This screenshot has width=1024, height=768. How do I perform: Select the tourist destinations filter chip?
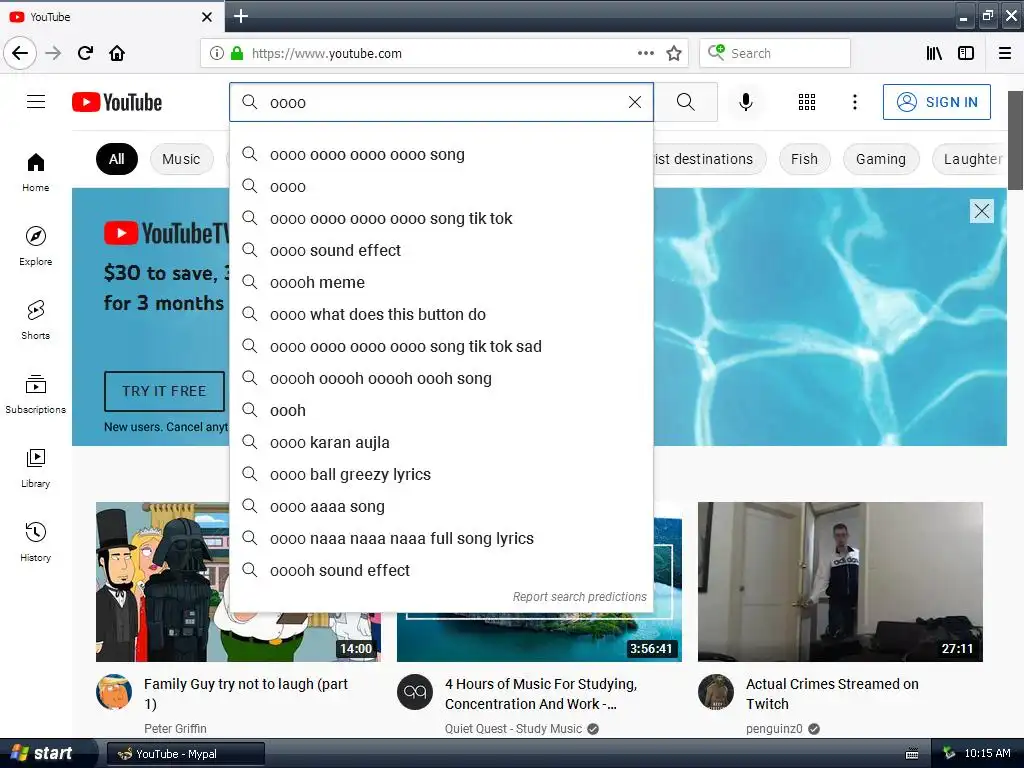coord(710,159)
